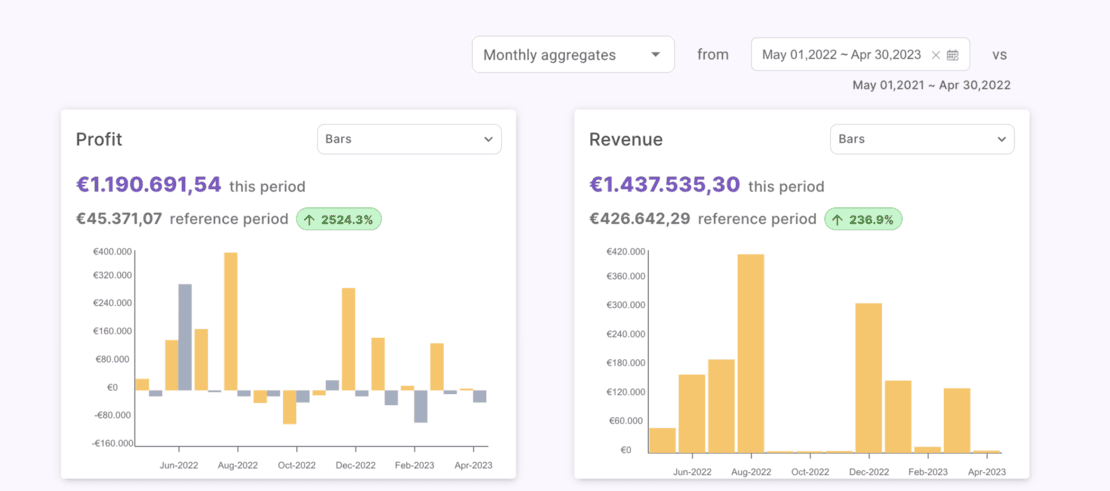This screenshot has height=491, width=1110.
Task: Select the Aug-2022 bar in Revenue chart
Action: pos(751,353)
